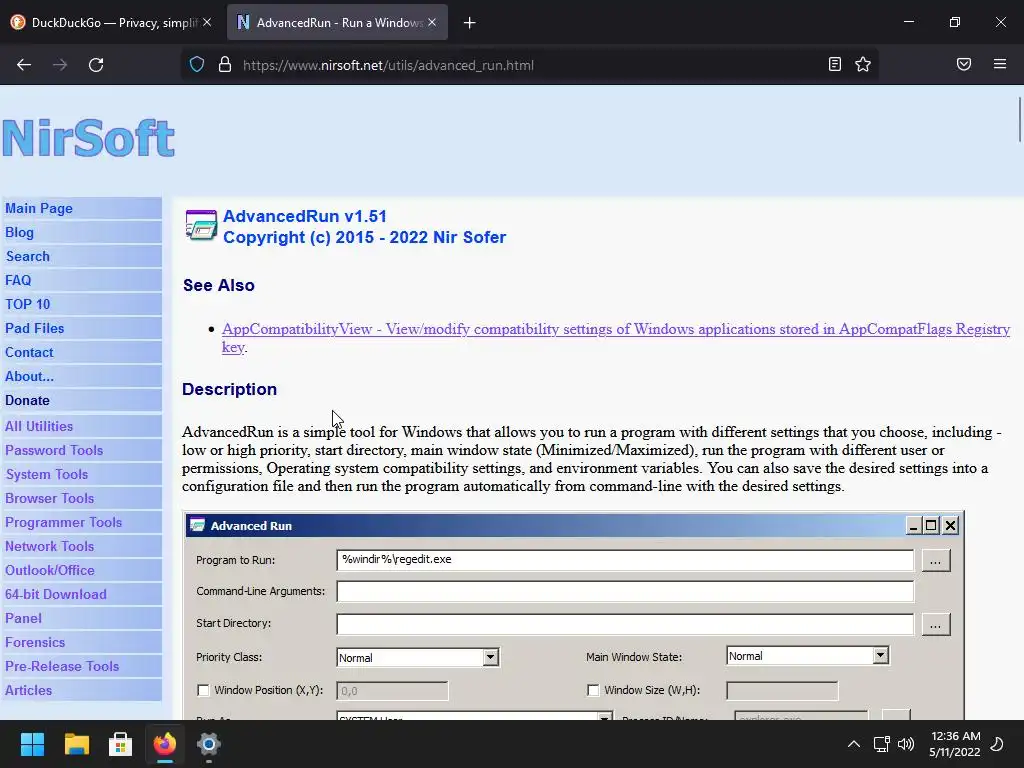Open the tracking protection shield
This screenshot has width=1024, height=768.
pos(197,65)
